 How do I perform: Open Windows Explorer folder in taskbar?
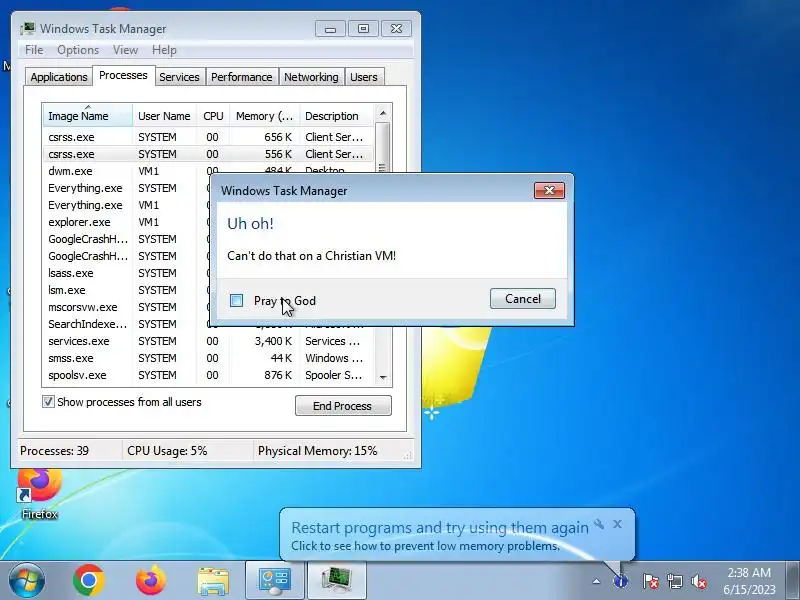coord(213,581)
